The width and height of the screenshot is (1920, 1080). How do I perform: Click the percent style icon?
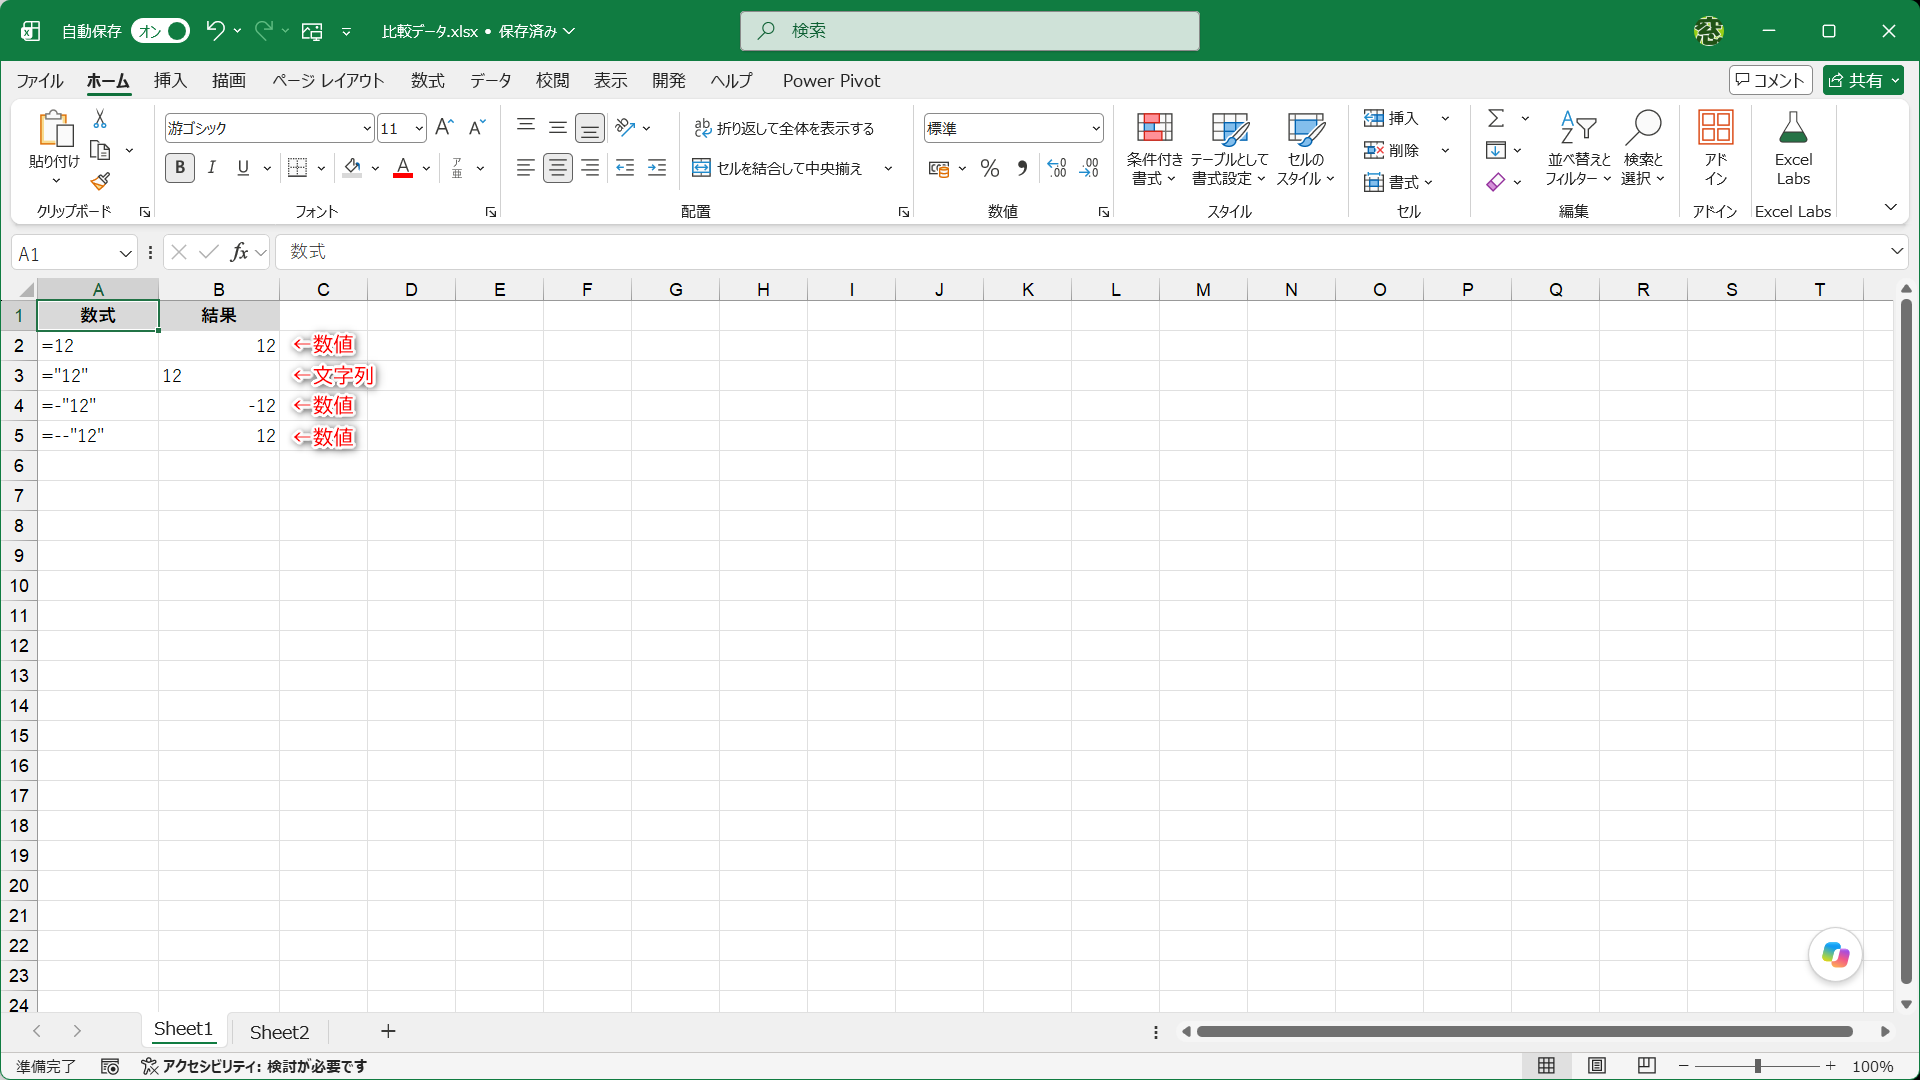coord(990,168)
